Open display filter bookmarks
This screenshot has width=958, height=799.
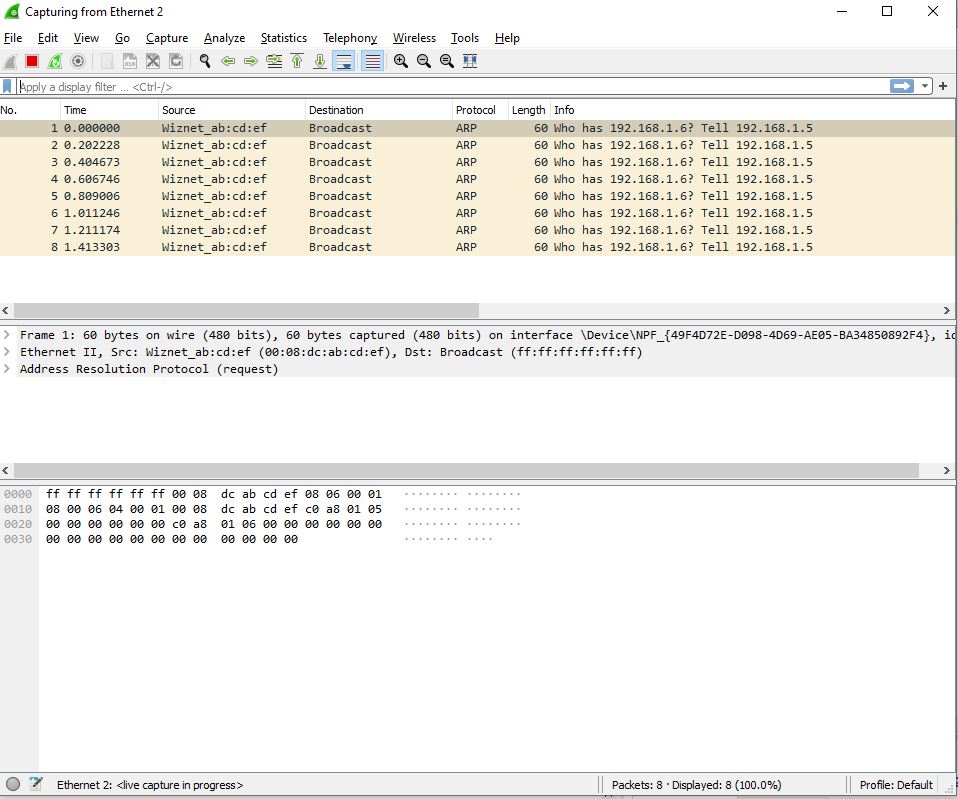click(7, 87)
